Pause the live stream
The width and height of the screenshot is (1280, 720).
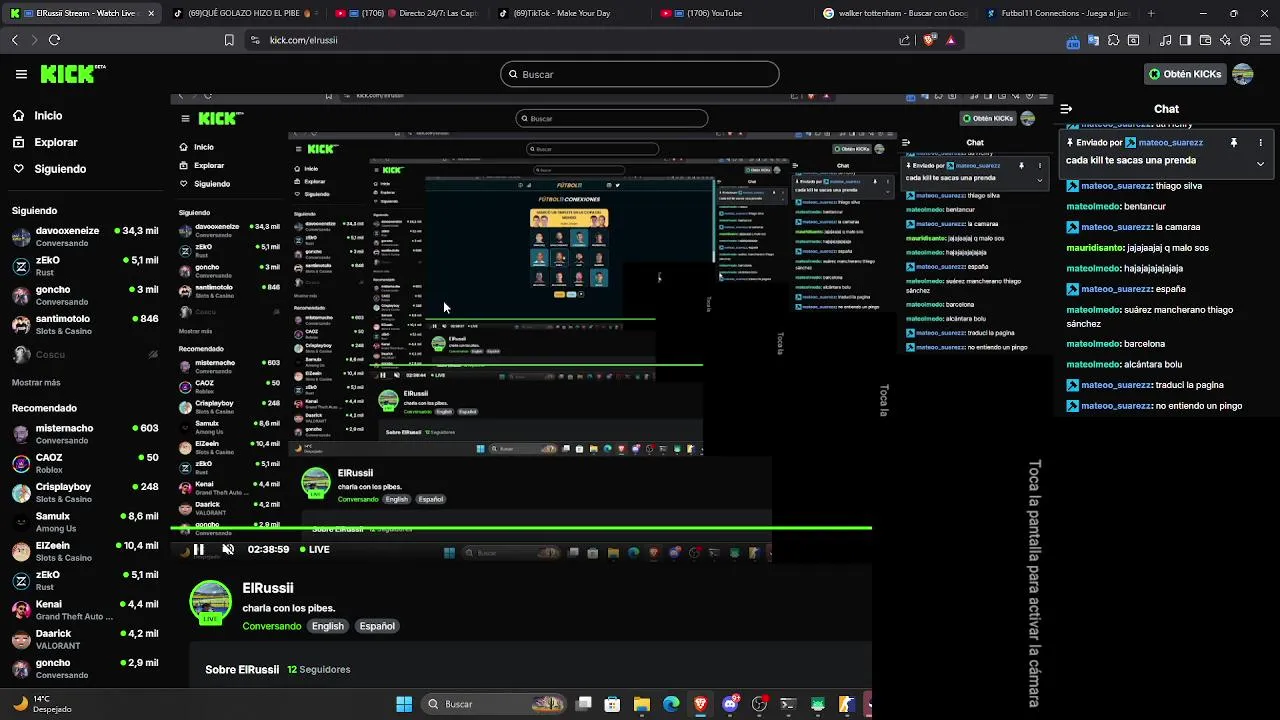tap(199, 549)
